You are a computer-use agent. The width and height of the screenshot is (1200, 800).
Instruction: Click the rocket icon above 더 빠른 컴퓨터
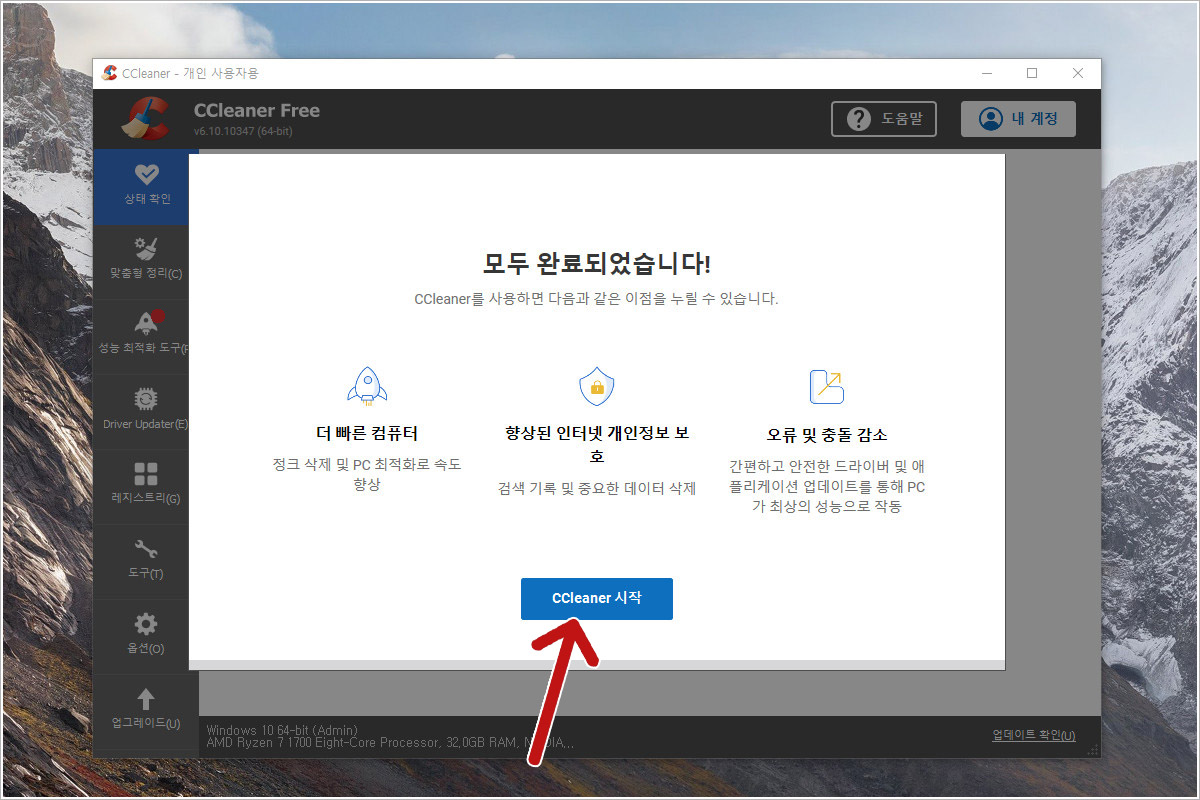[367, 386]
